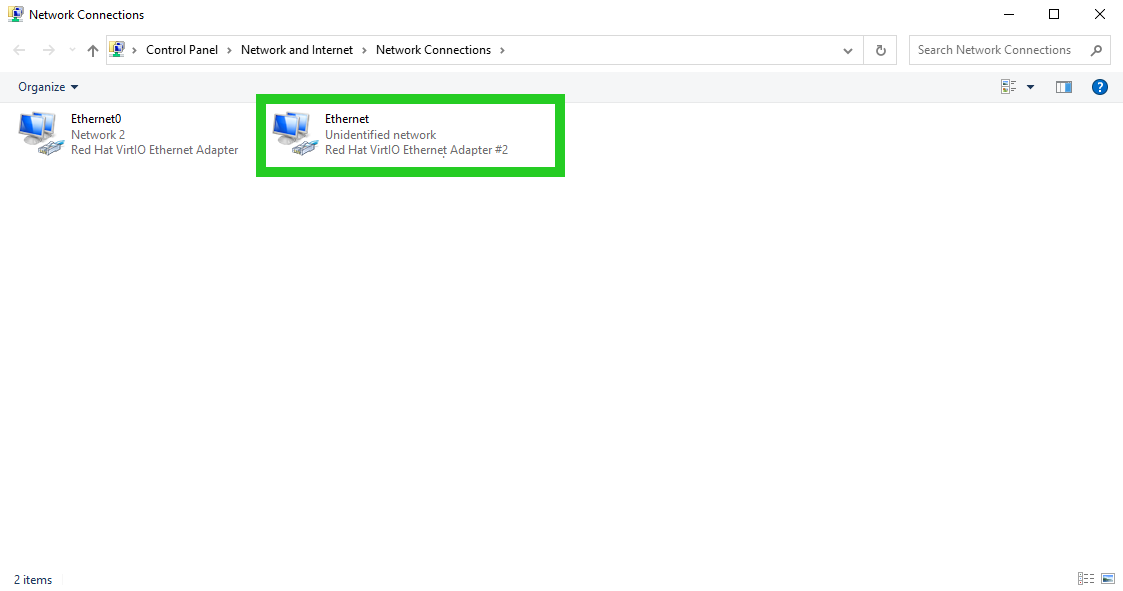Click the Back navigation arrow
This screenshot has width=1123, height=591.
[x=19, y=50]
